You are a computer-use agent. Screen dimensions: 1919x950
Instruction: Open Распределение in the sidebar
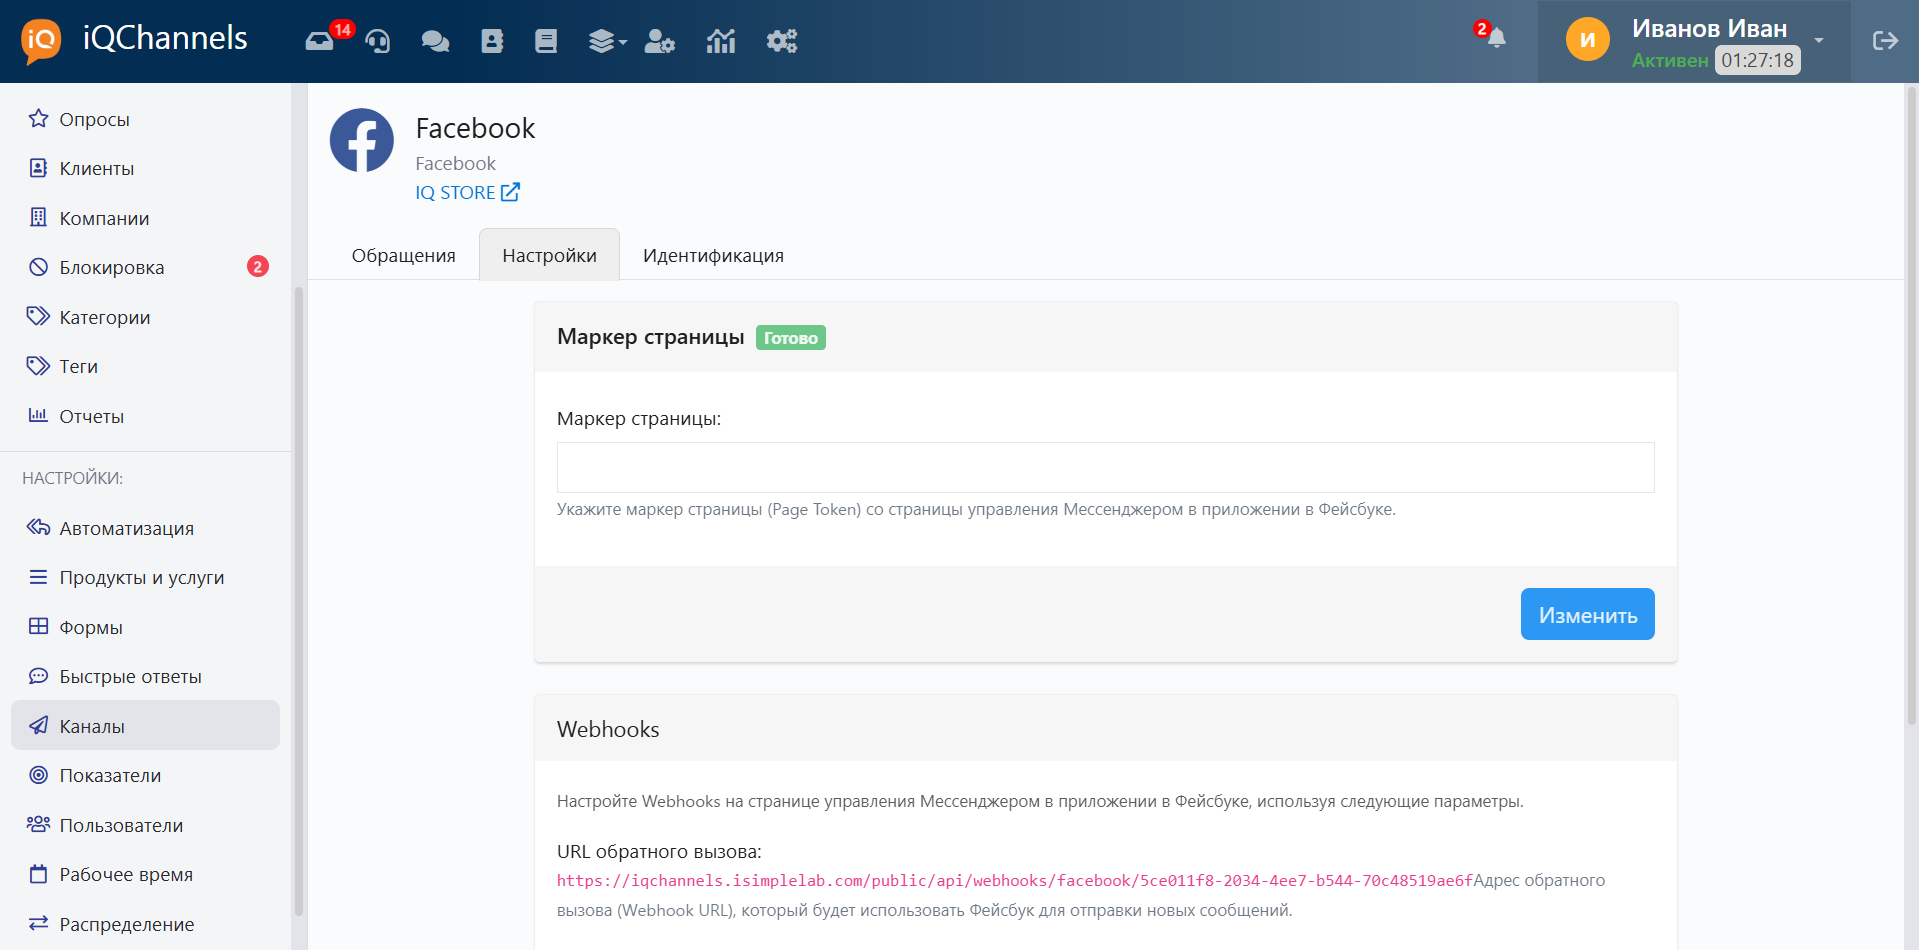pyautogui.click(x=145, y=924)
